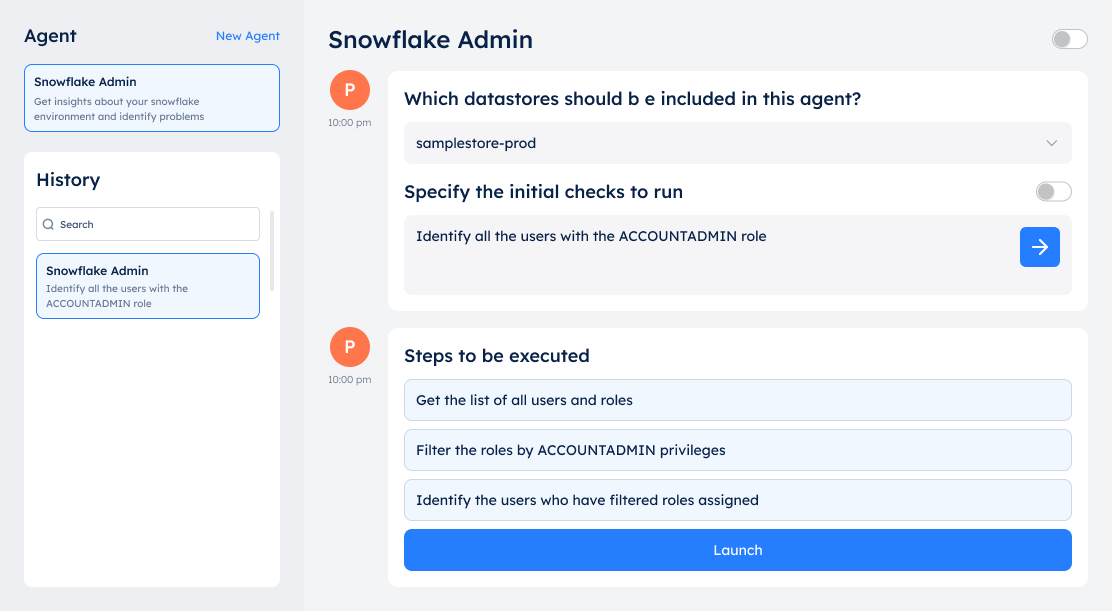This screenshot has height=611, width=1112.
Task: Click the first orange P avatar icon
Action: tap(349, 89)
